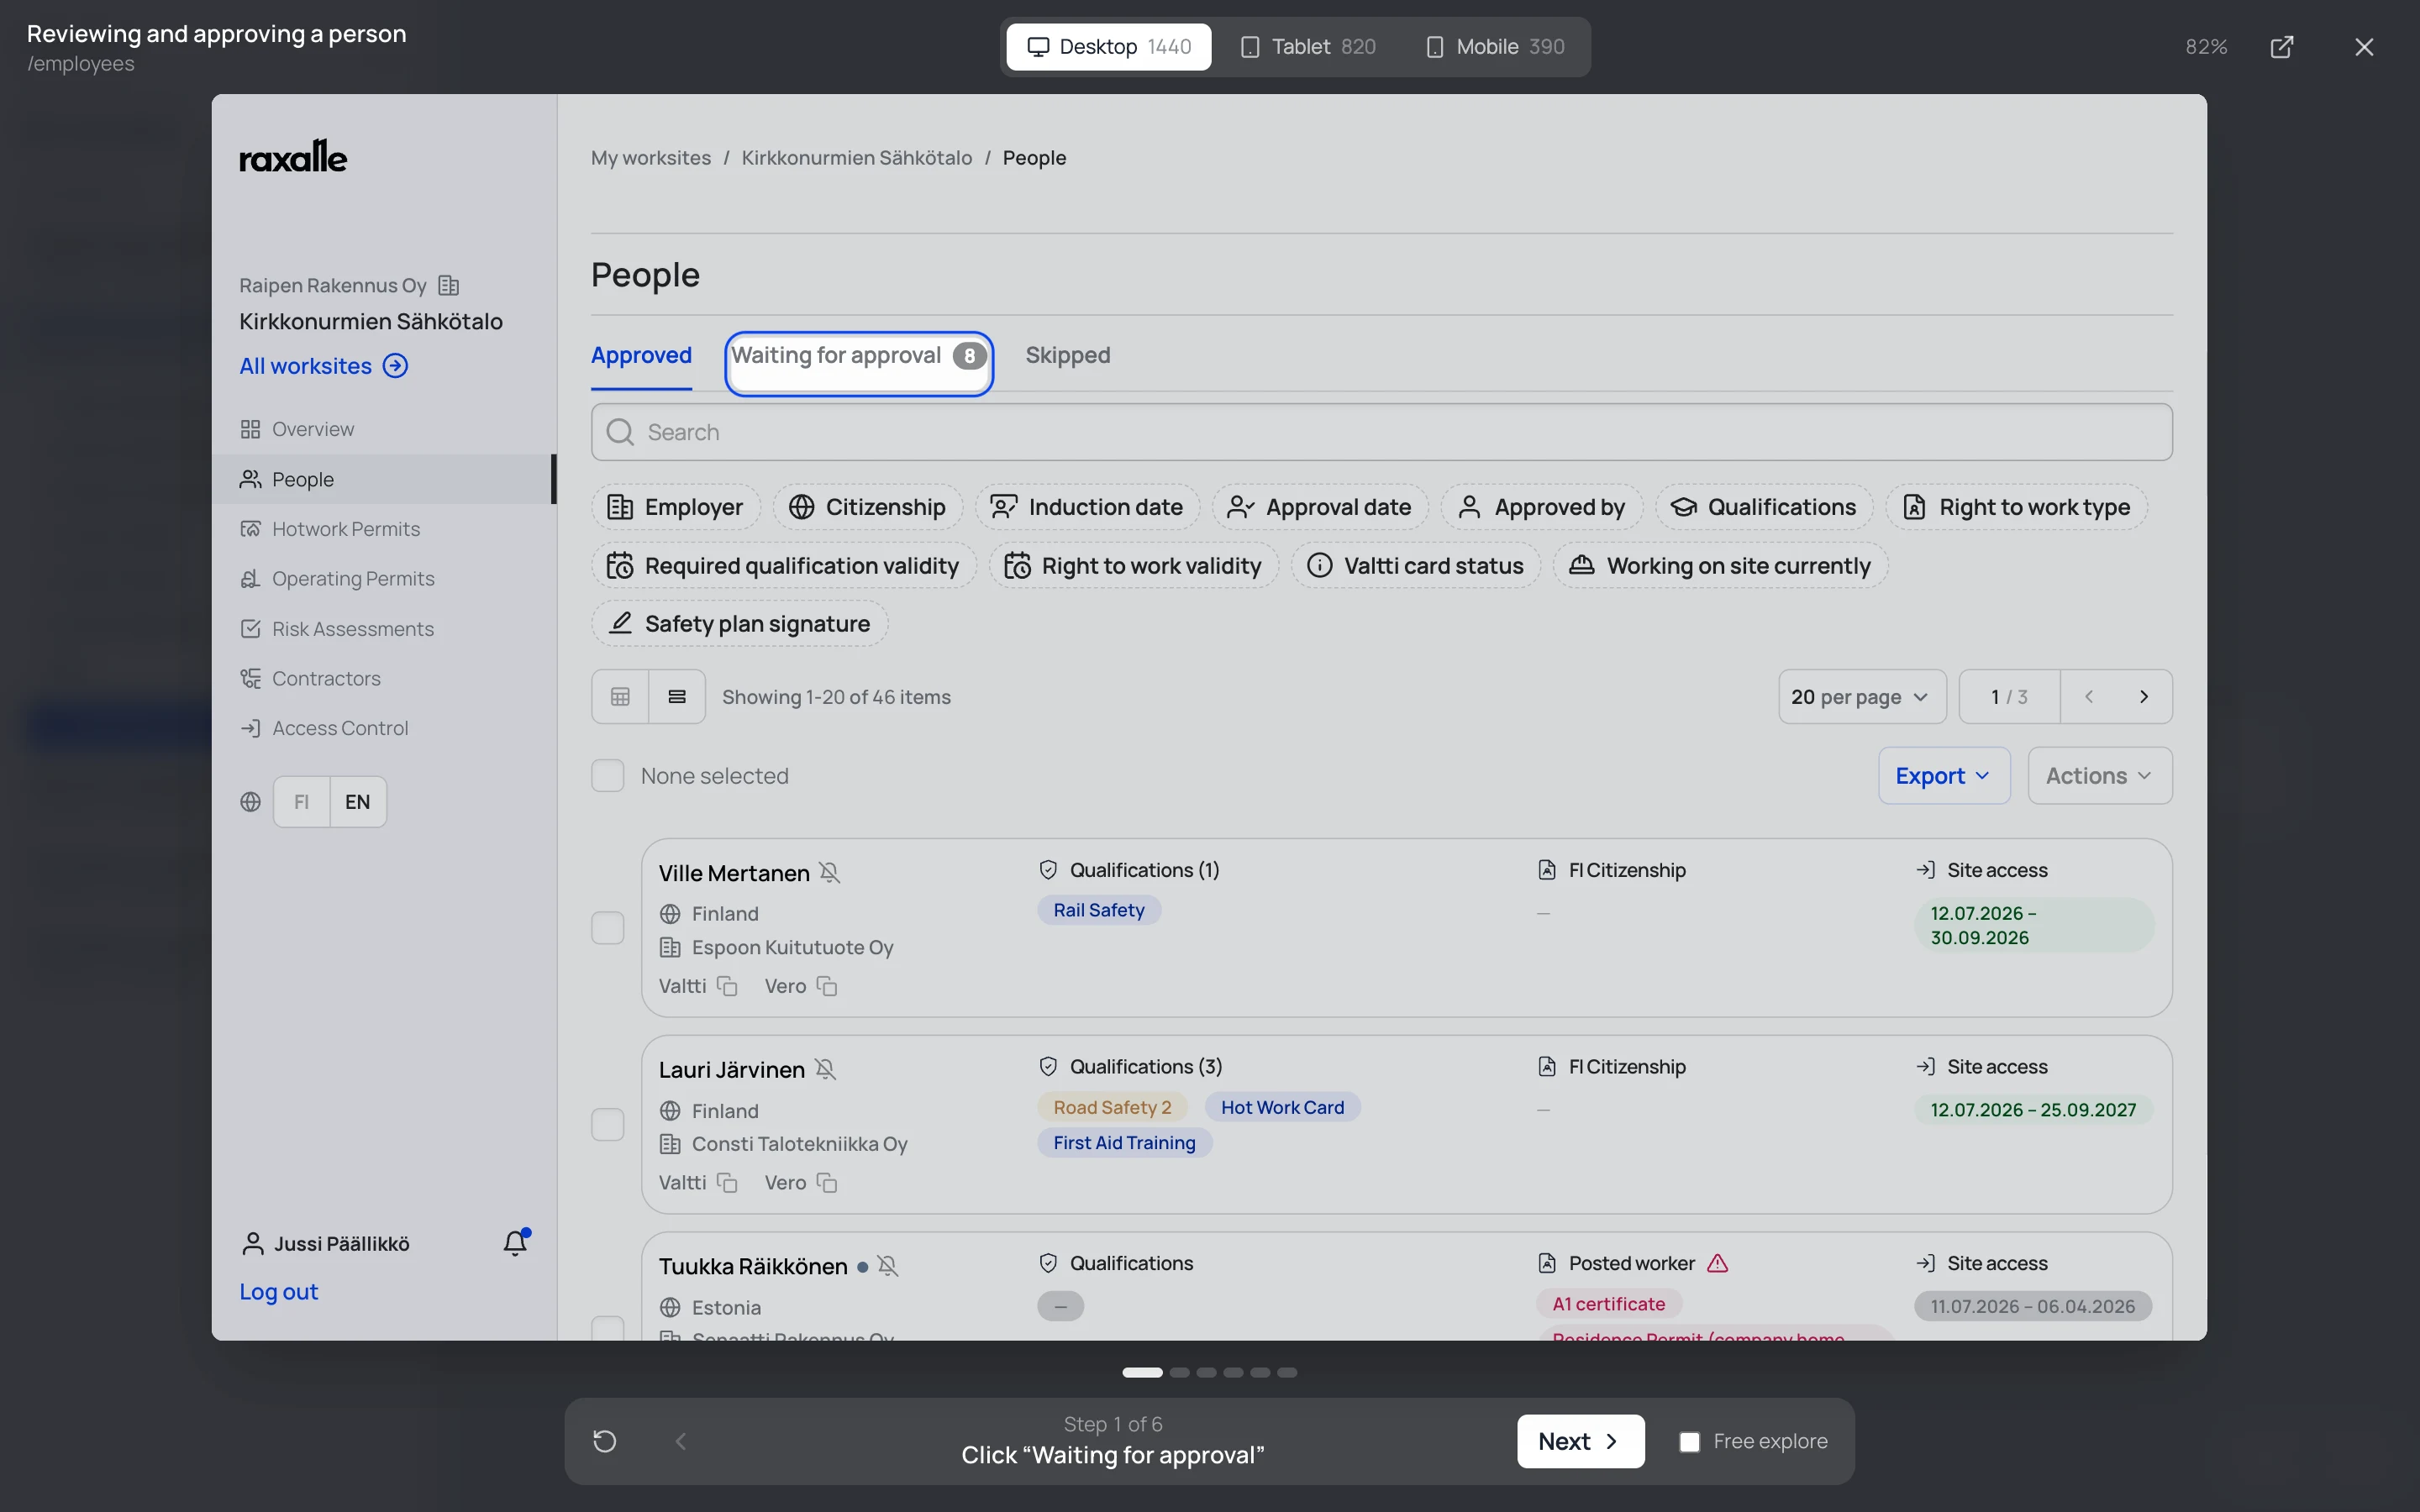Click muted bell icon beside Lauri Järvinen
This screenshot has width=2420, height=1512.
coord(825,1069)
